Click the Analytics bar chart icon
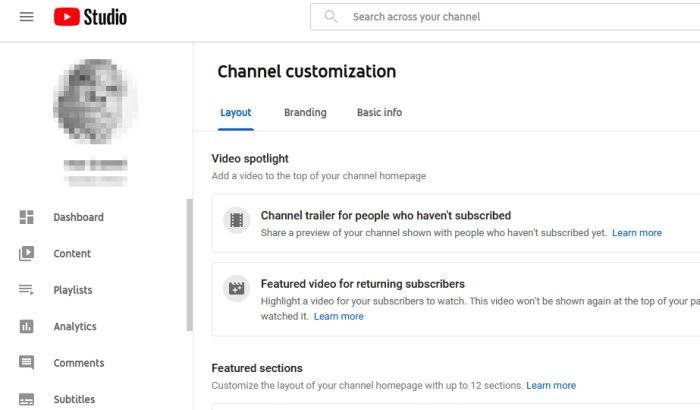Image resolution: width=700 pixels, height=410 pixels. 26,326
